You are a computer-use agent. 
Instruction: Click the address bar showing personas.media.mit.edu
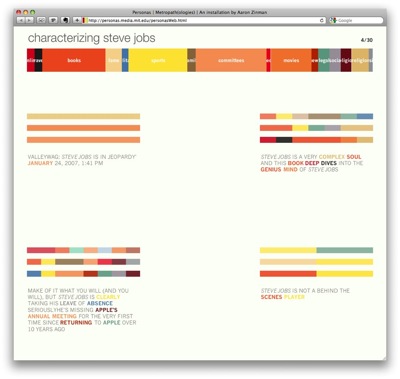click(204, 20)
